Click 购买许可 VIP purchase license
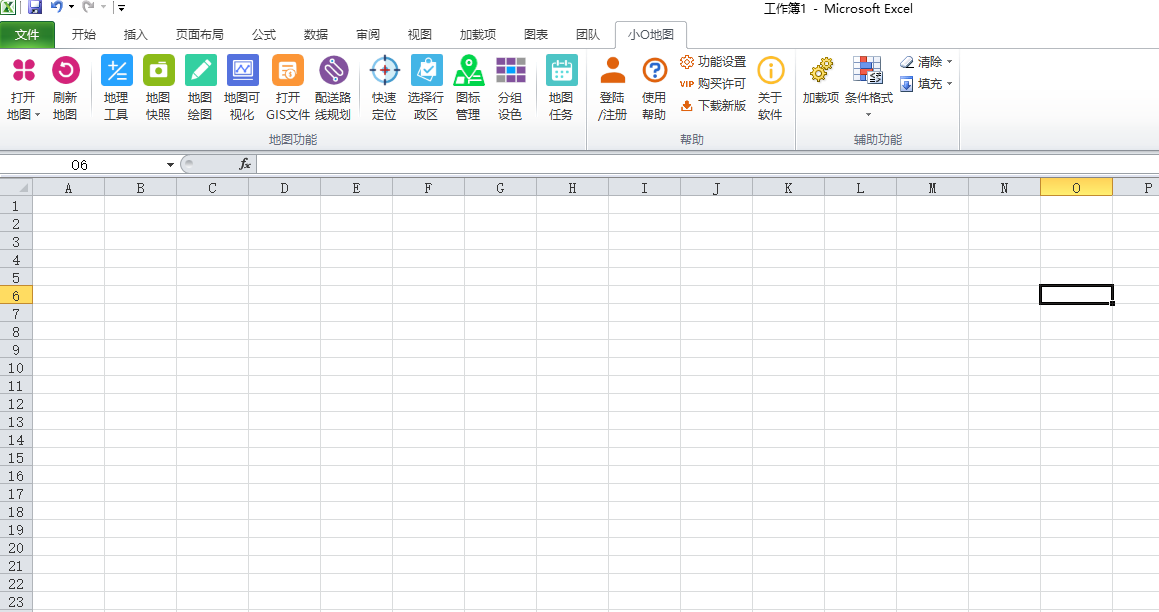The height and width of the screenshot is (612, 1159). pos(713,84)
